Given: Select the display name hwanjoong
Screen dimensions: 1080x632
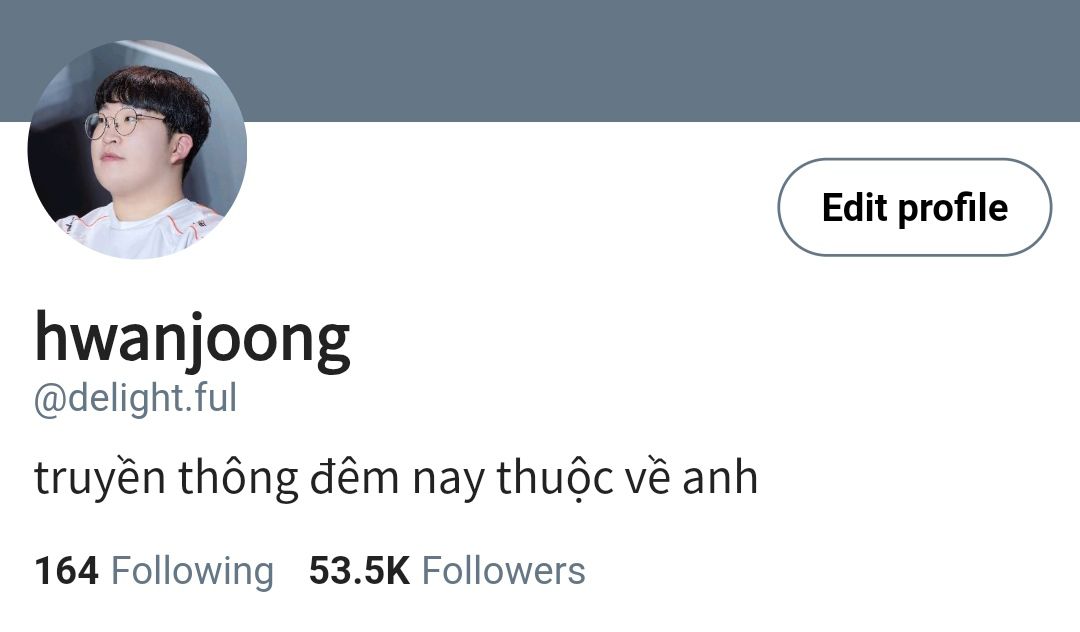Looking at the screenshot, I should (x=192, y=340).
